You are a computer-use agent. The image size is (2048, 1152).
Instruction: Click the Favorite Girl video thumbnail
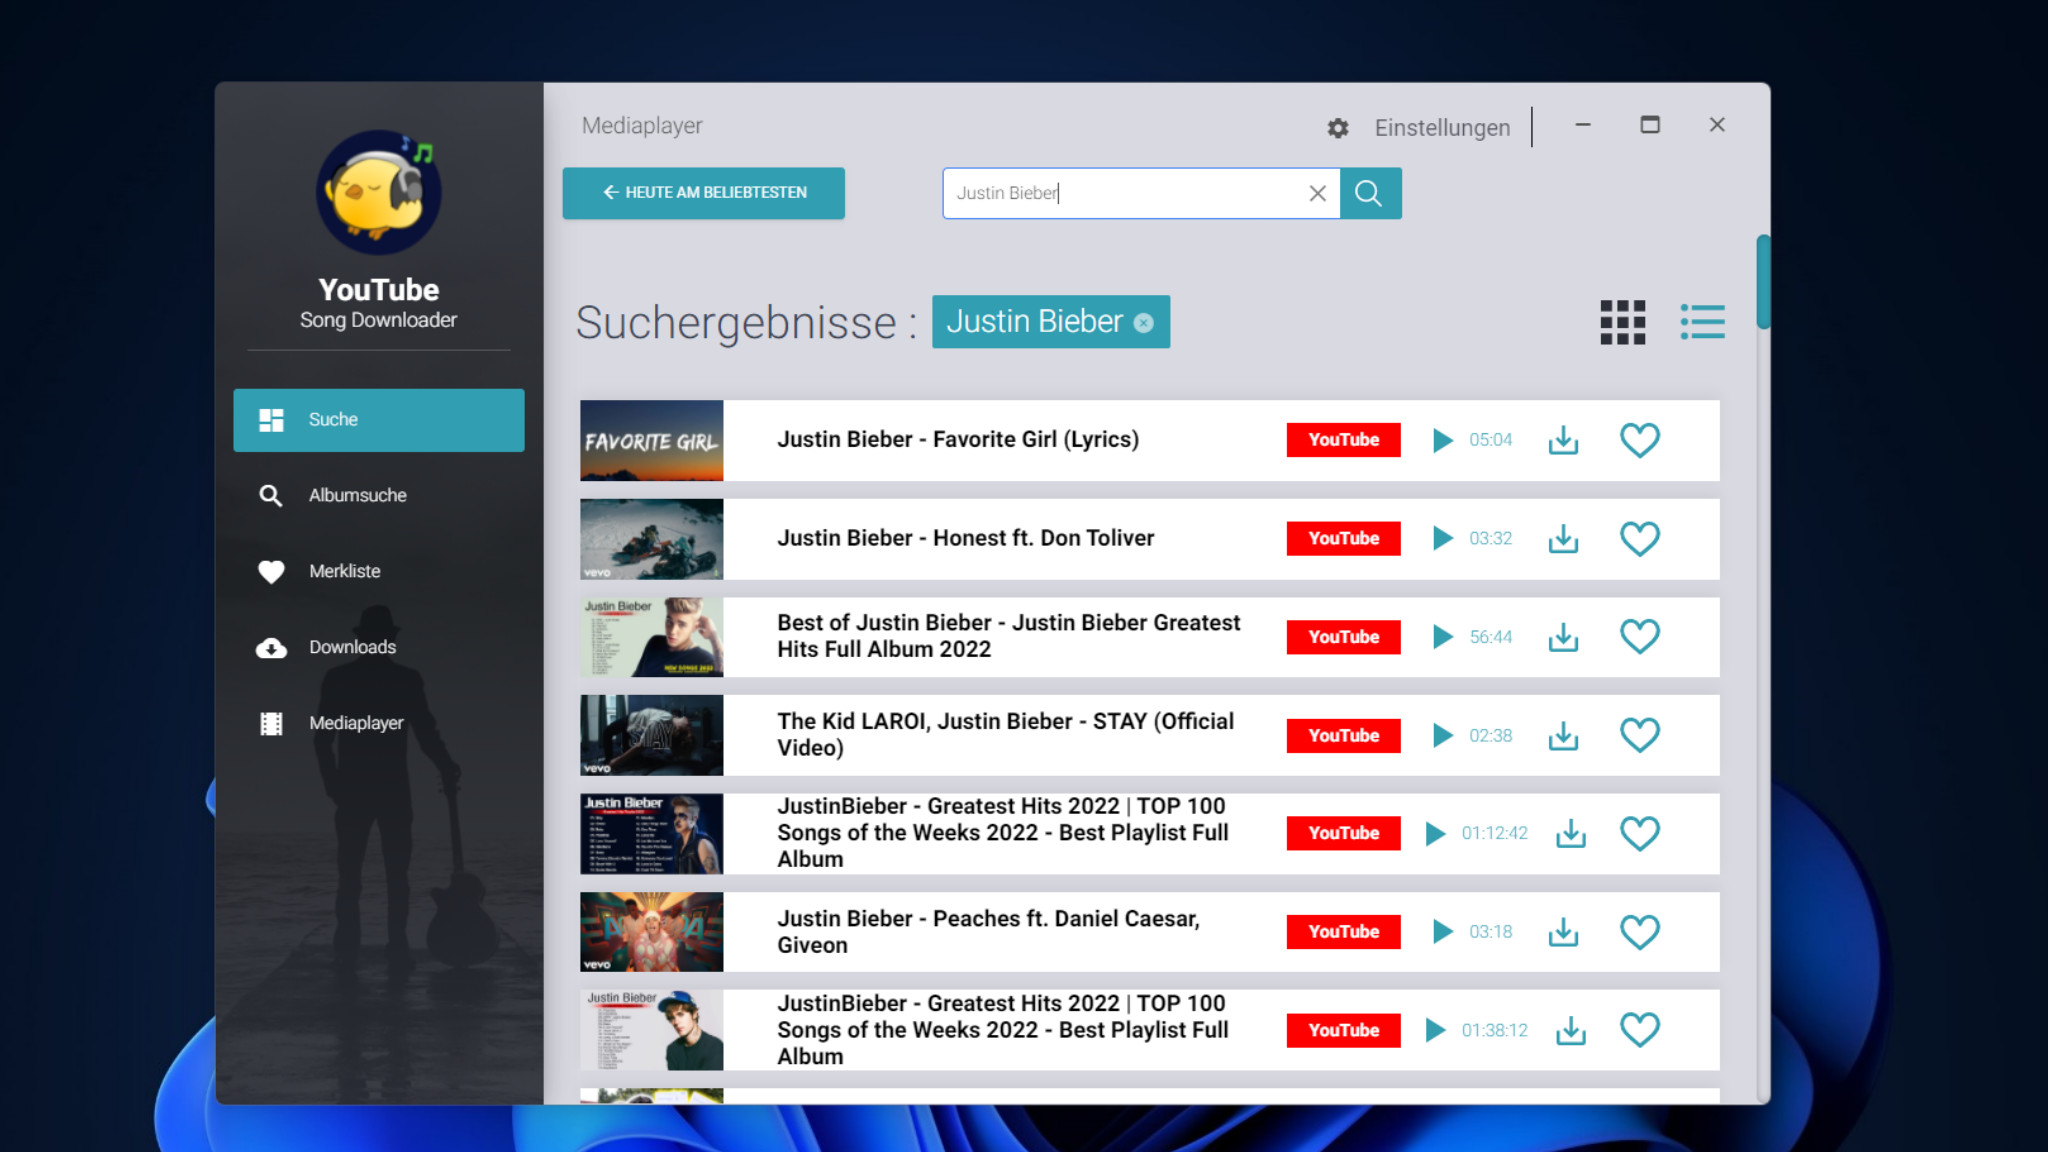651,440
